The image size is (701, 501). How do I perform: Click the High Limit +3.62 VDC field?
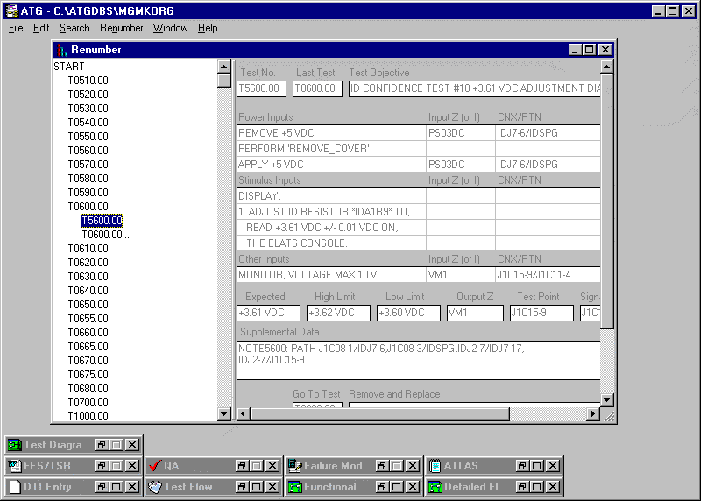[338, 312]
